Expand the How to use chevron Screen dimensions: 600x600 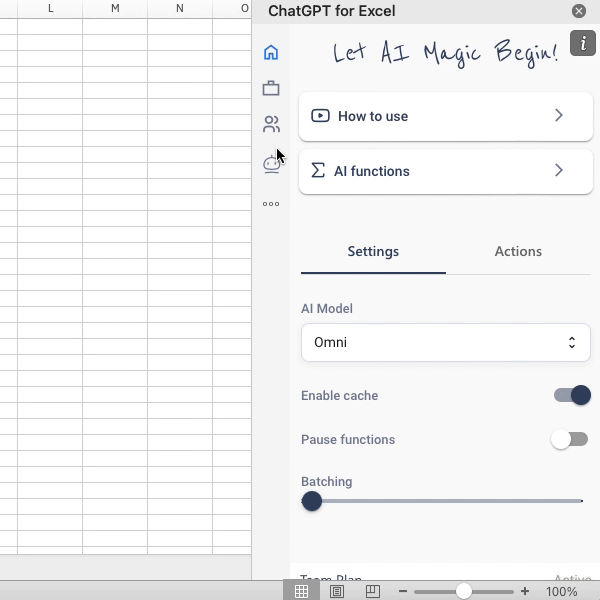pyautogui.click(x=559, y=115)
